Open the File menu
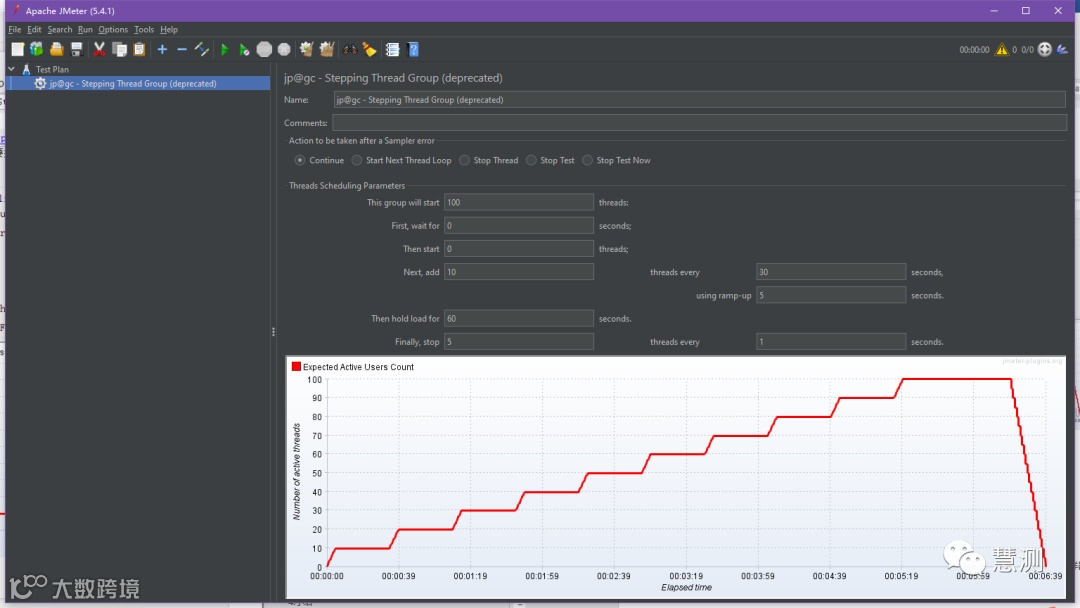 click(x=14, y=30)
